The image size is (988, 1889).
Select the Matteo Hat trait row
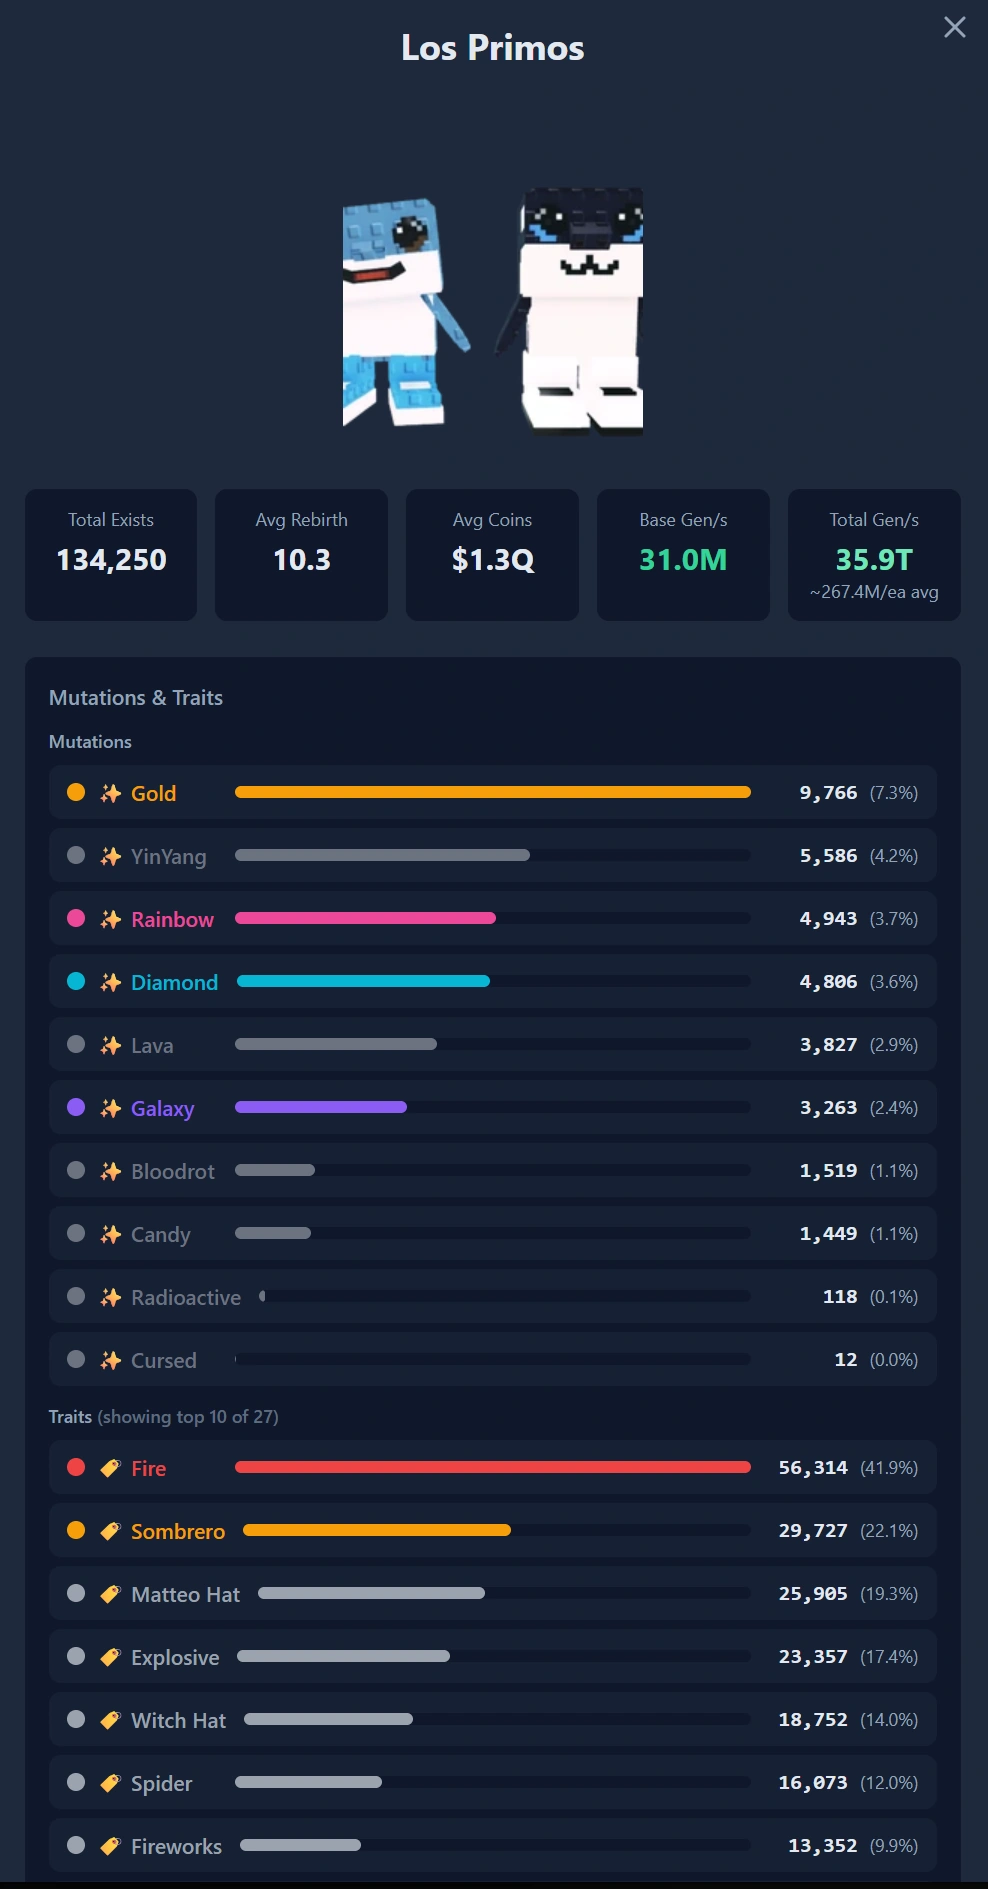[493, 1594]
